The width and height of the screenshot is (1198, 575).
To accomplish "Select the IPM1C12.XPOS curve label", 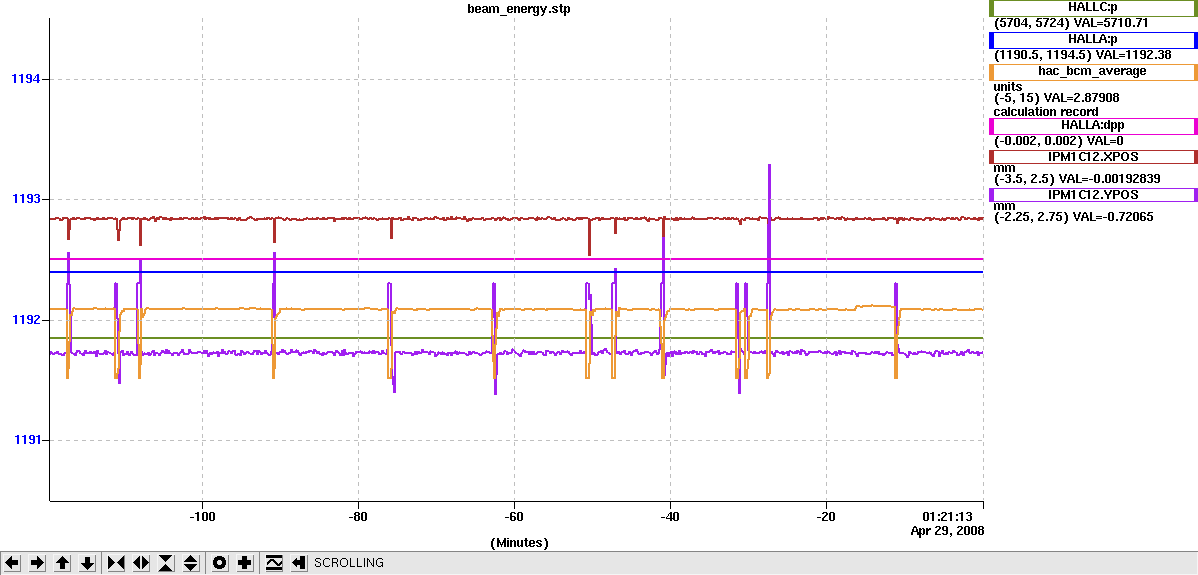I will tap(1093, 157).
